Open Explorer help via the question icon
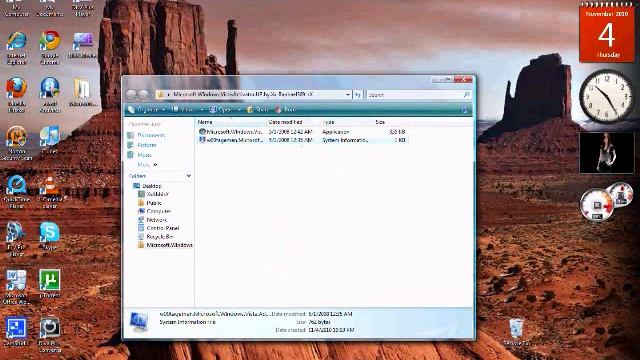640x360 pixels. tap(464, 109)
